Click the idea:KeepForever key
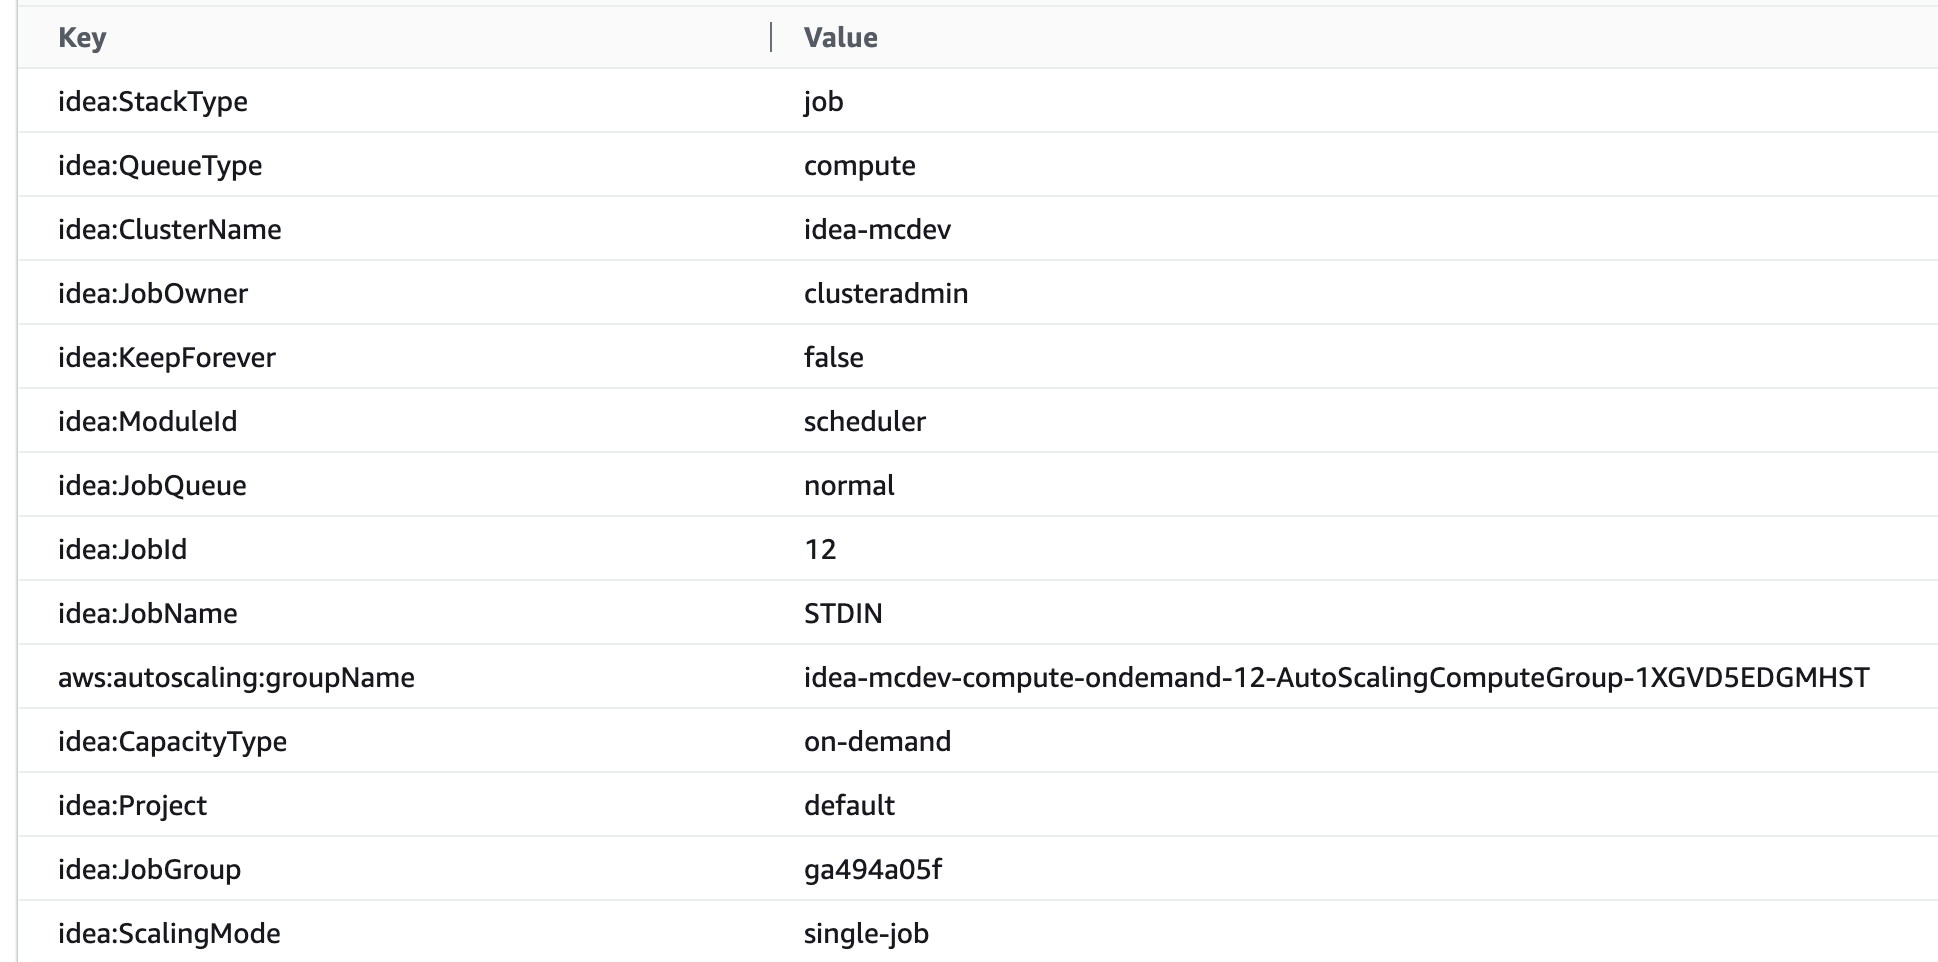1938x962 pixels. pyautogui.click(x=166, y=358)
